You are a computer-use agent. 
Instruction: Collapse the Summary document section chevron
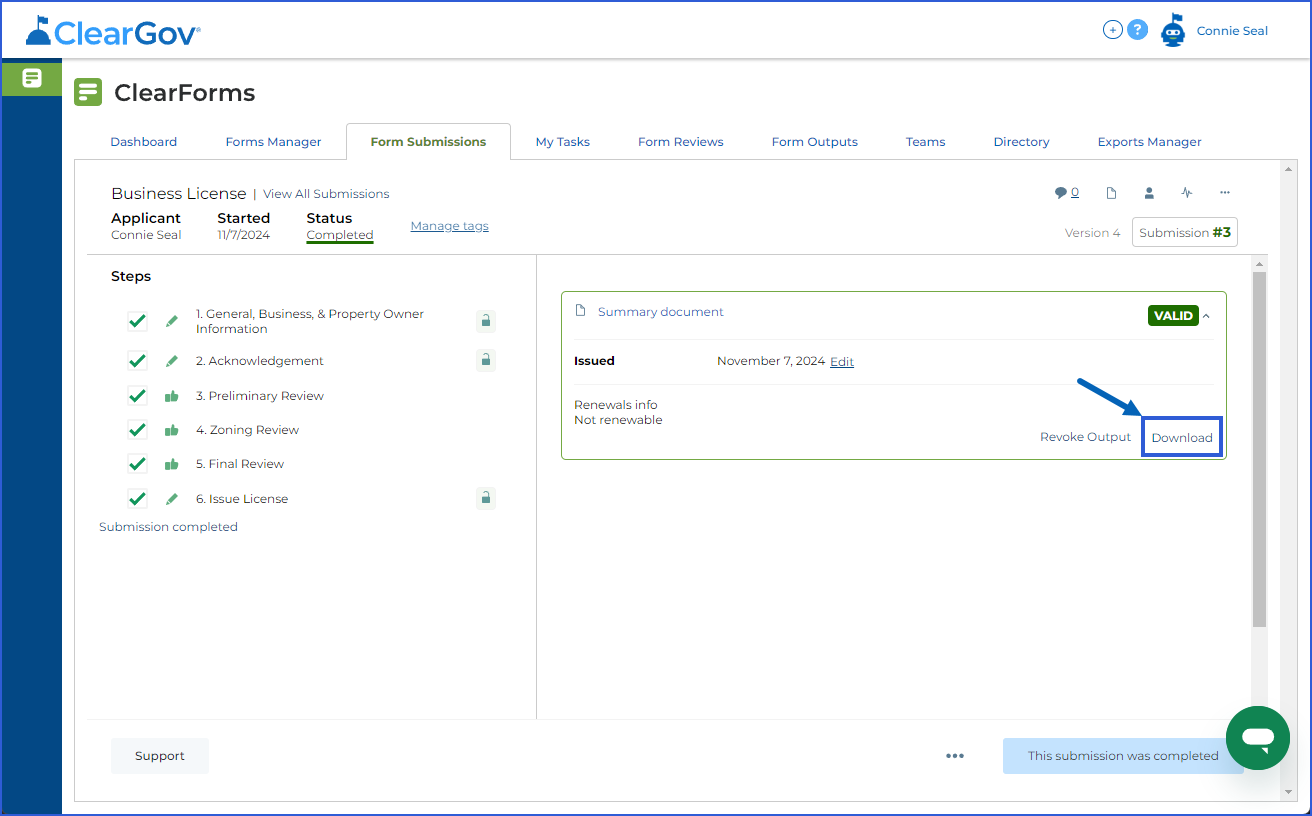(1206, 315)
